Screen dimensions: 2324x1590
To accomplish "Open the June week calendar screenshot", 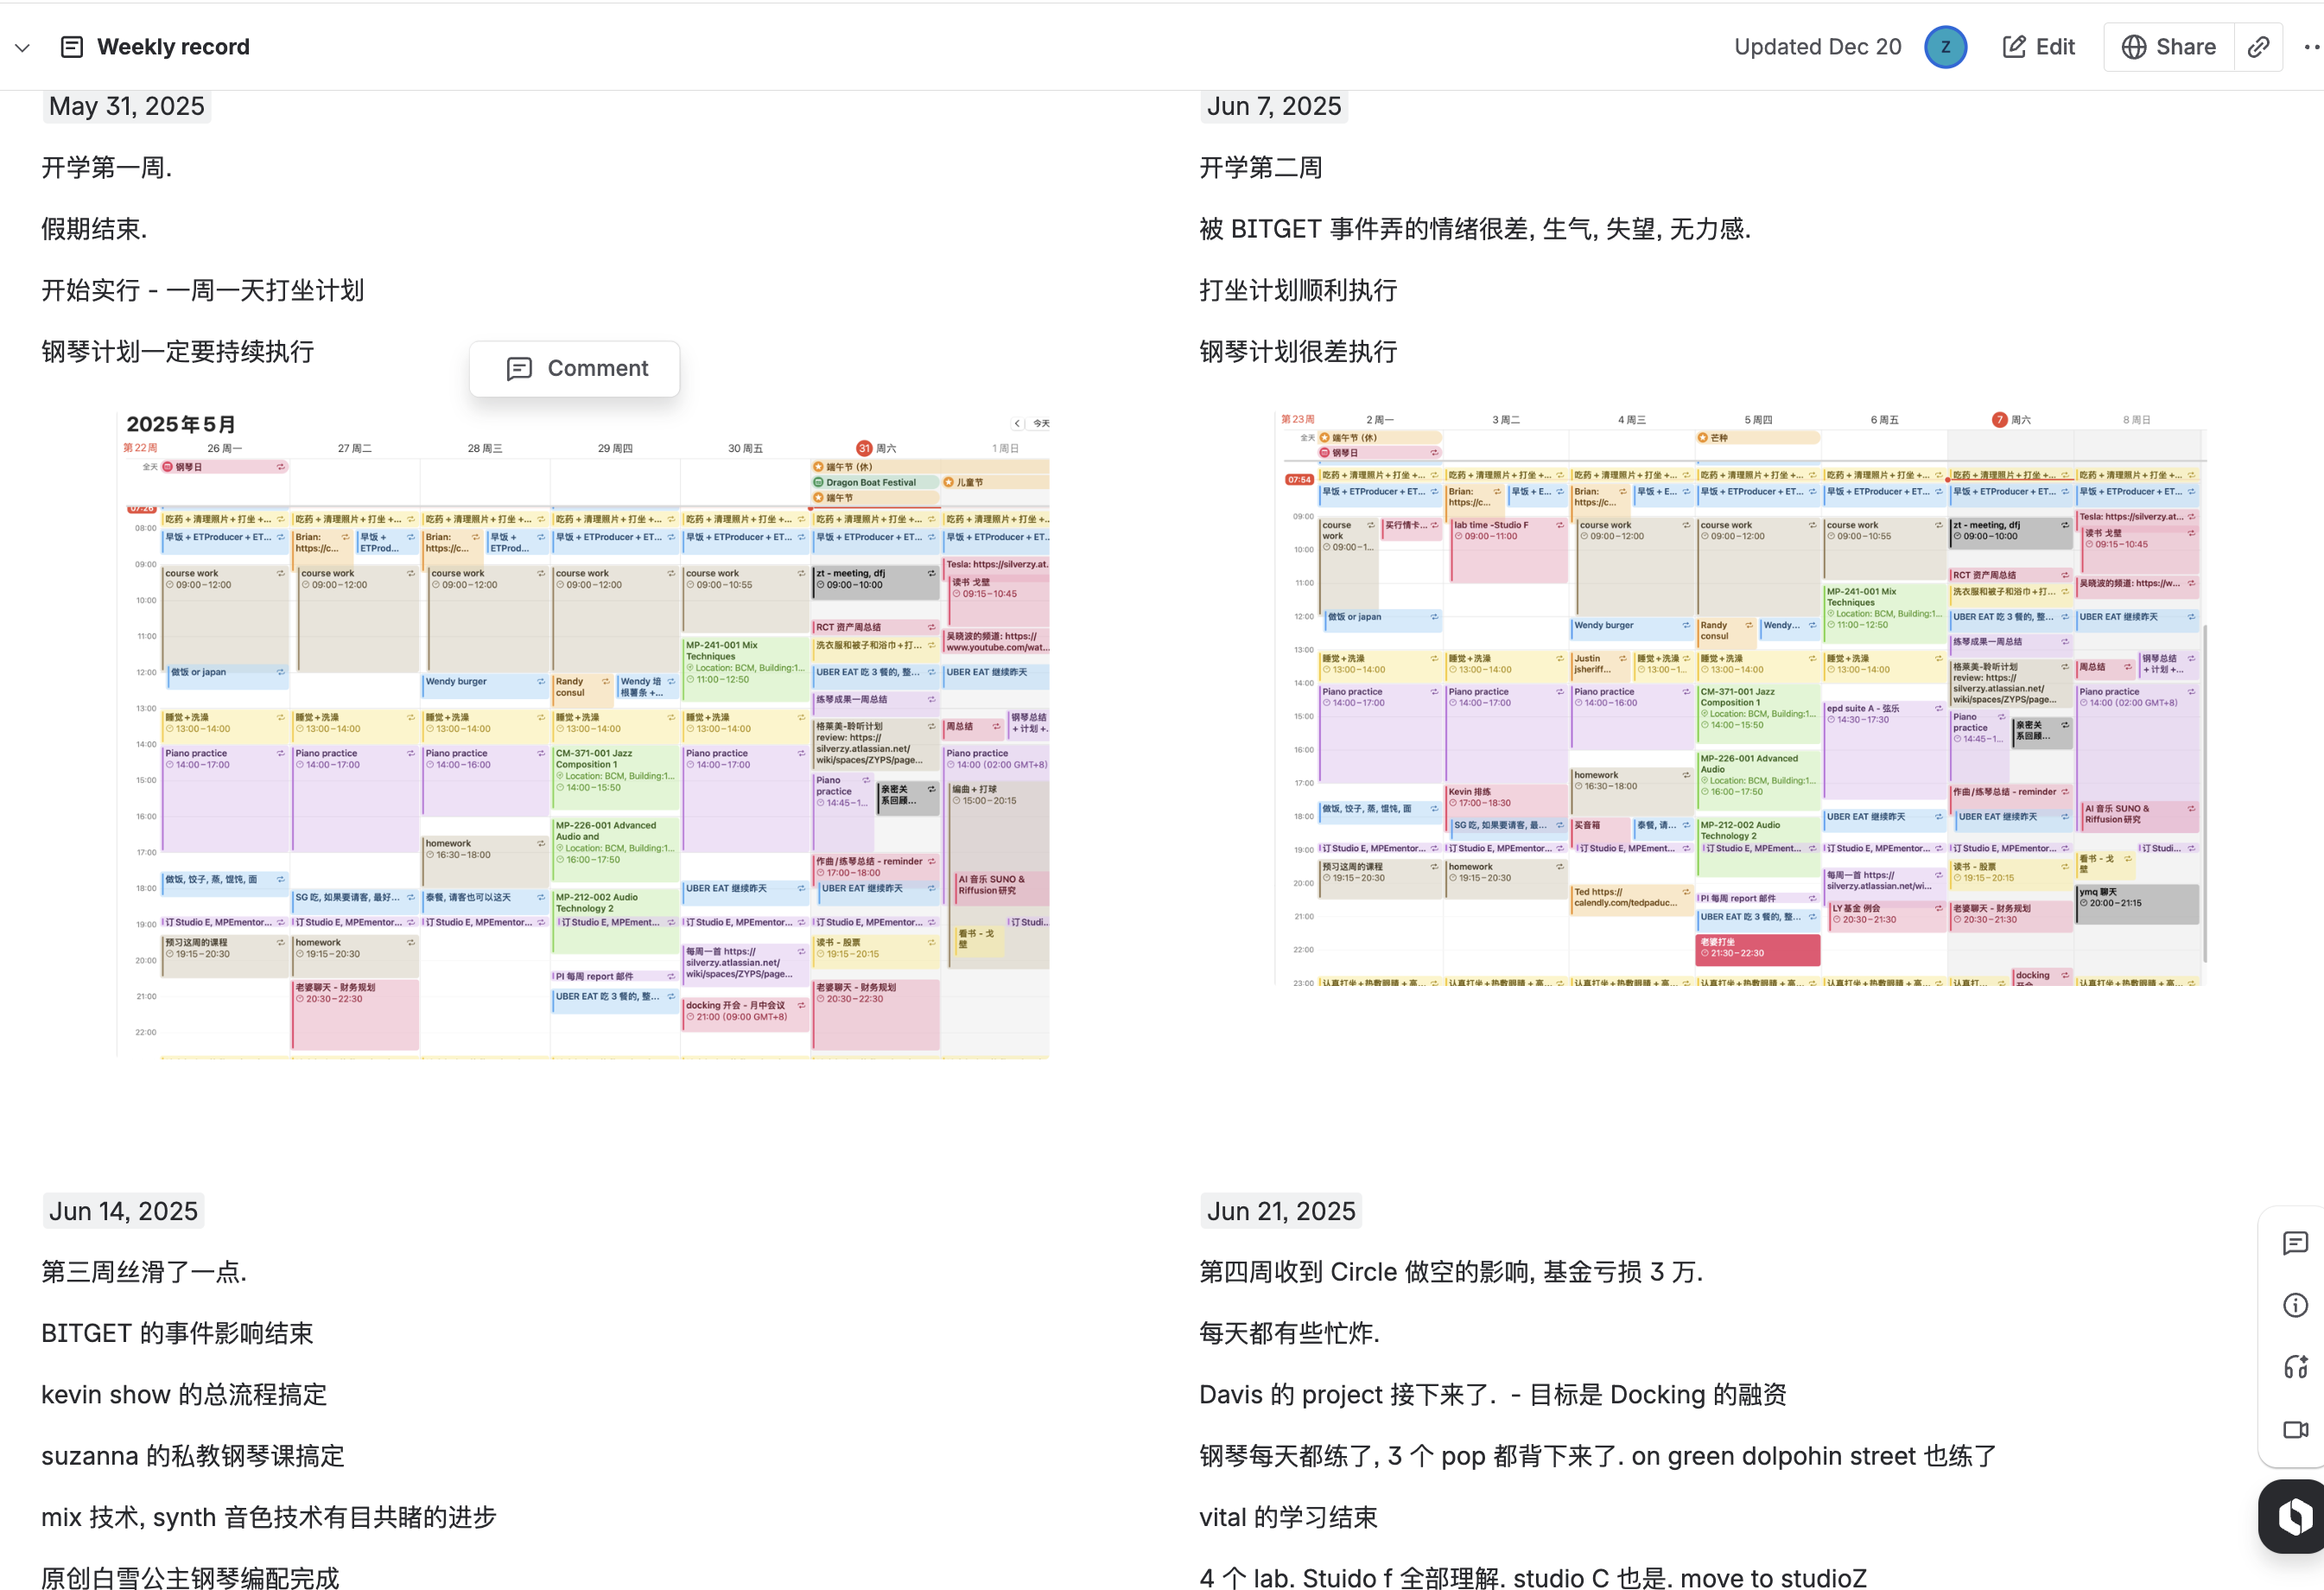I will point(1740,698).
